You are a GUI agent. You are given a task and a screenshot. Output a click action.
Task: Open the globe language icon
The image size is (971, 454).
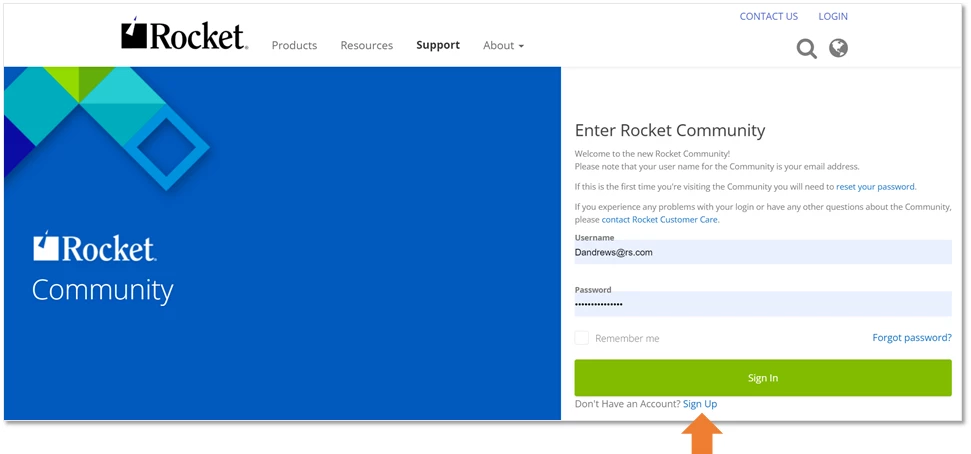838,48
